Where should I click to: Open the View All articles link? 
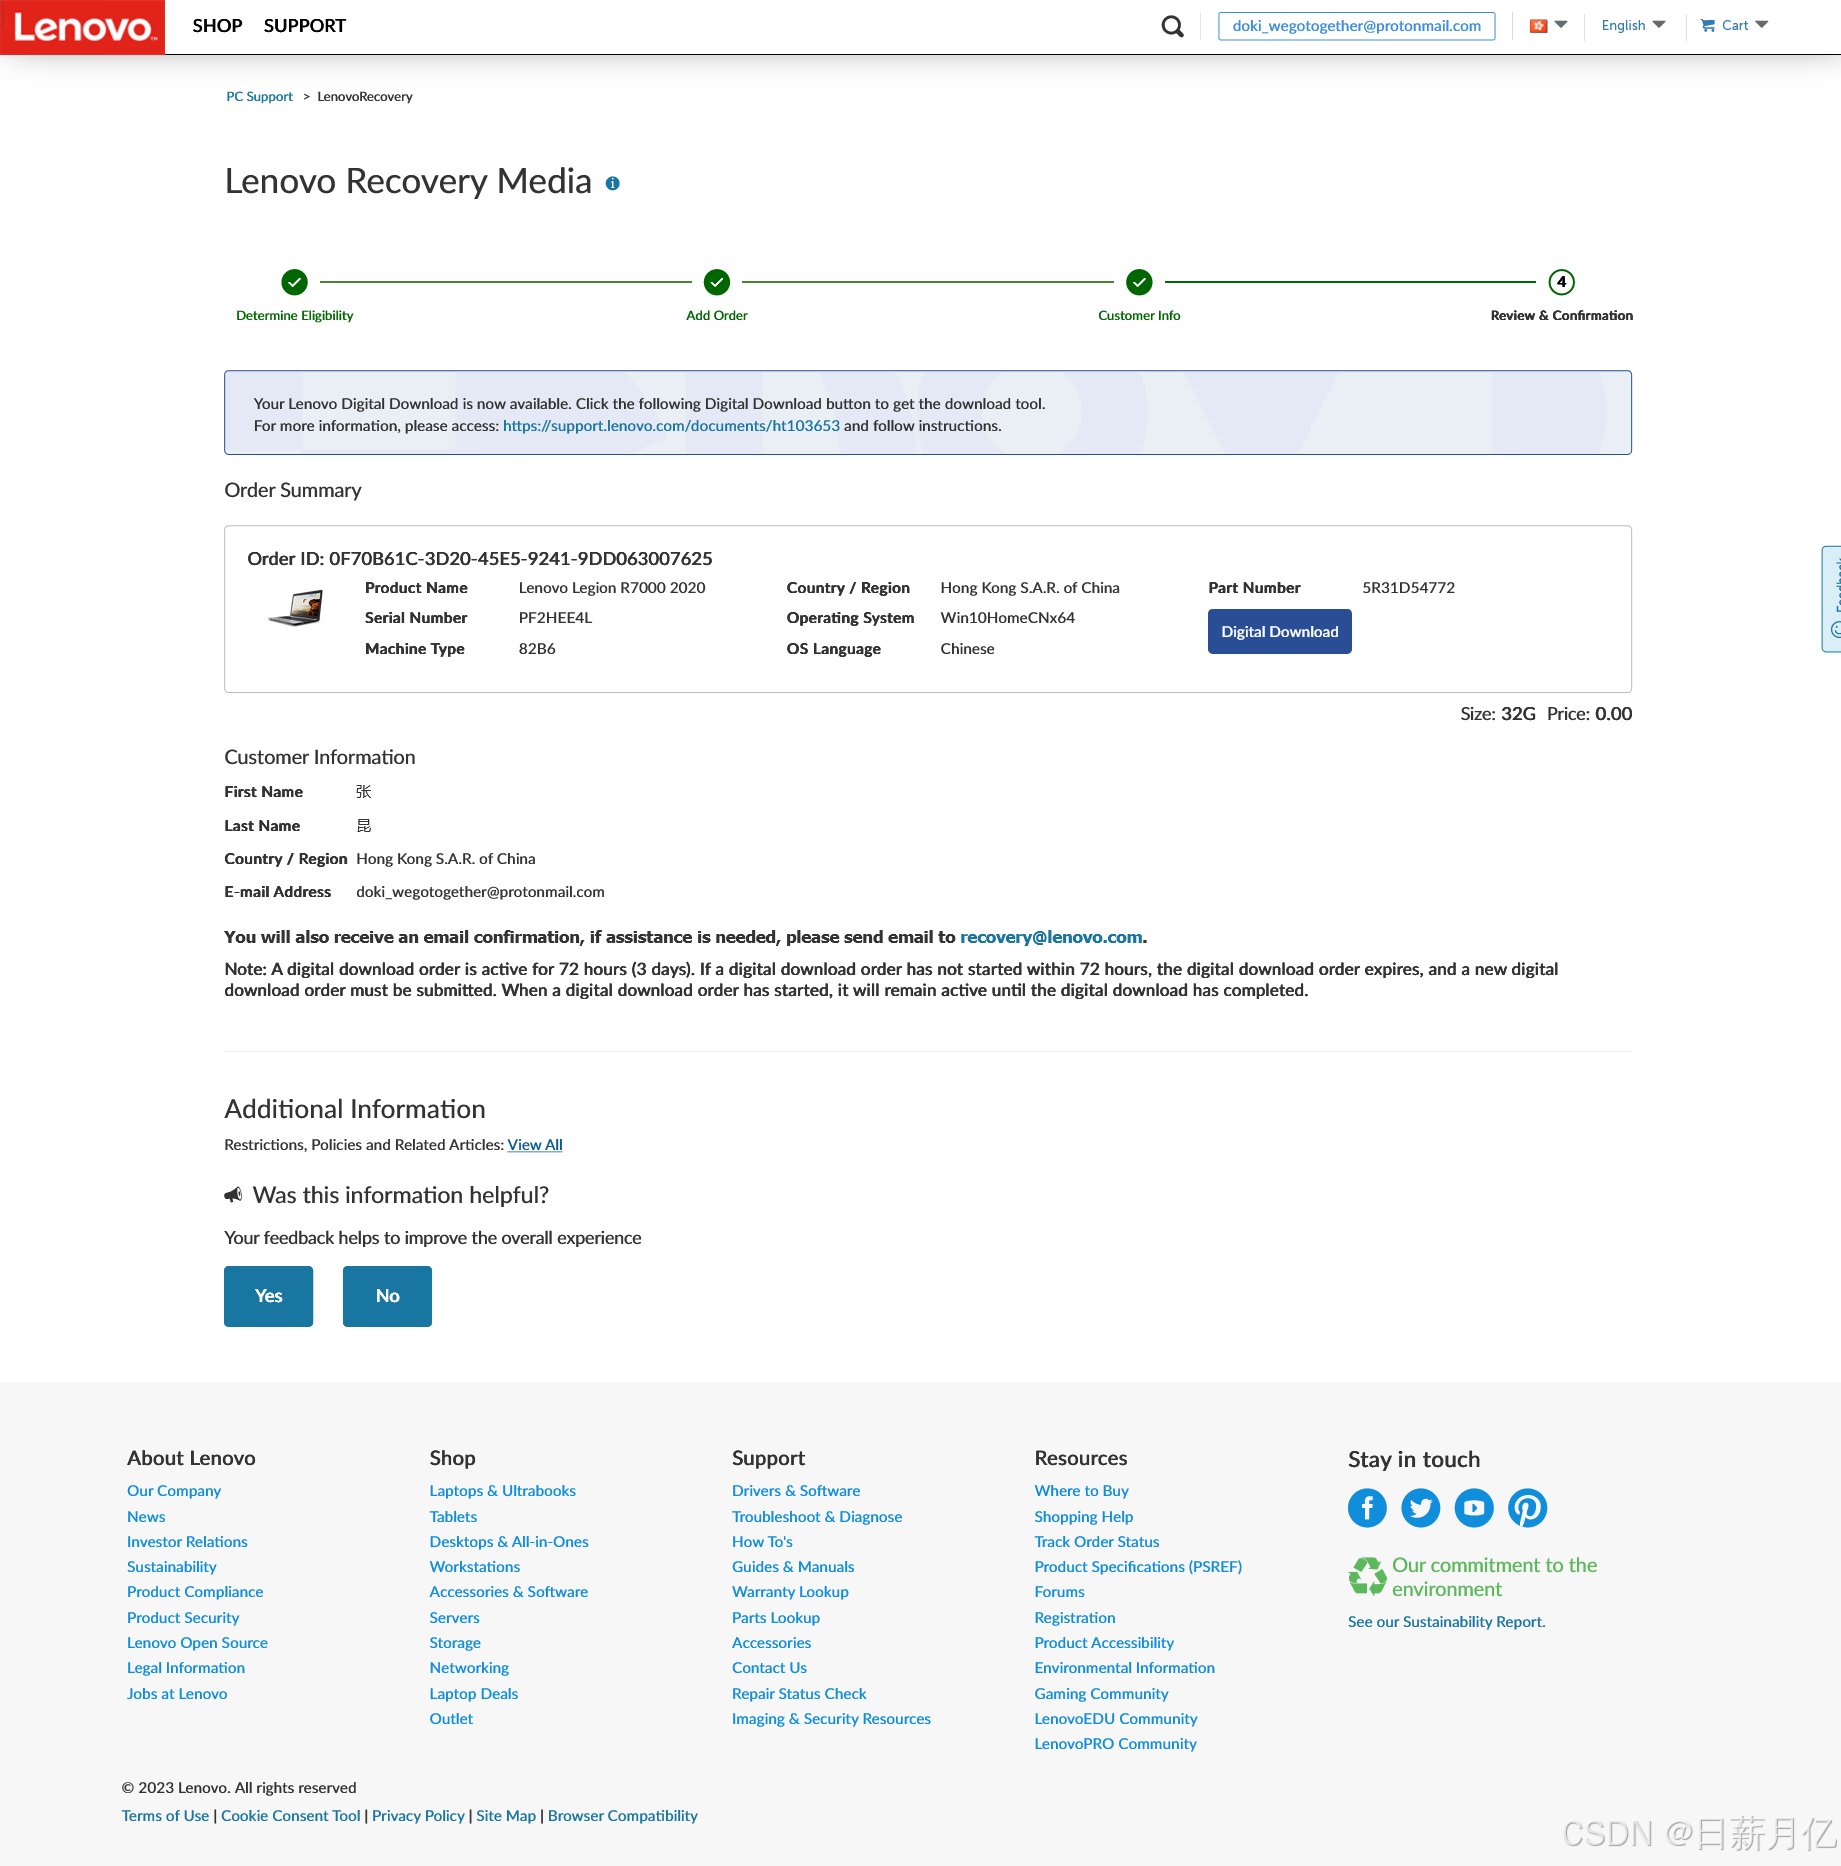[x=535, y=1145]
